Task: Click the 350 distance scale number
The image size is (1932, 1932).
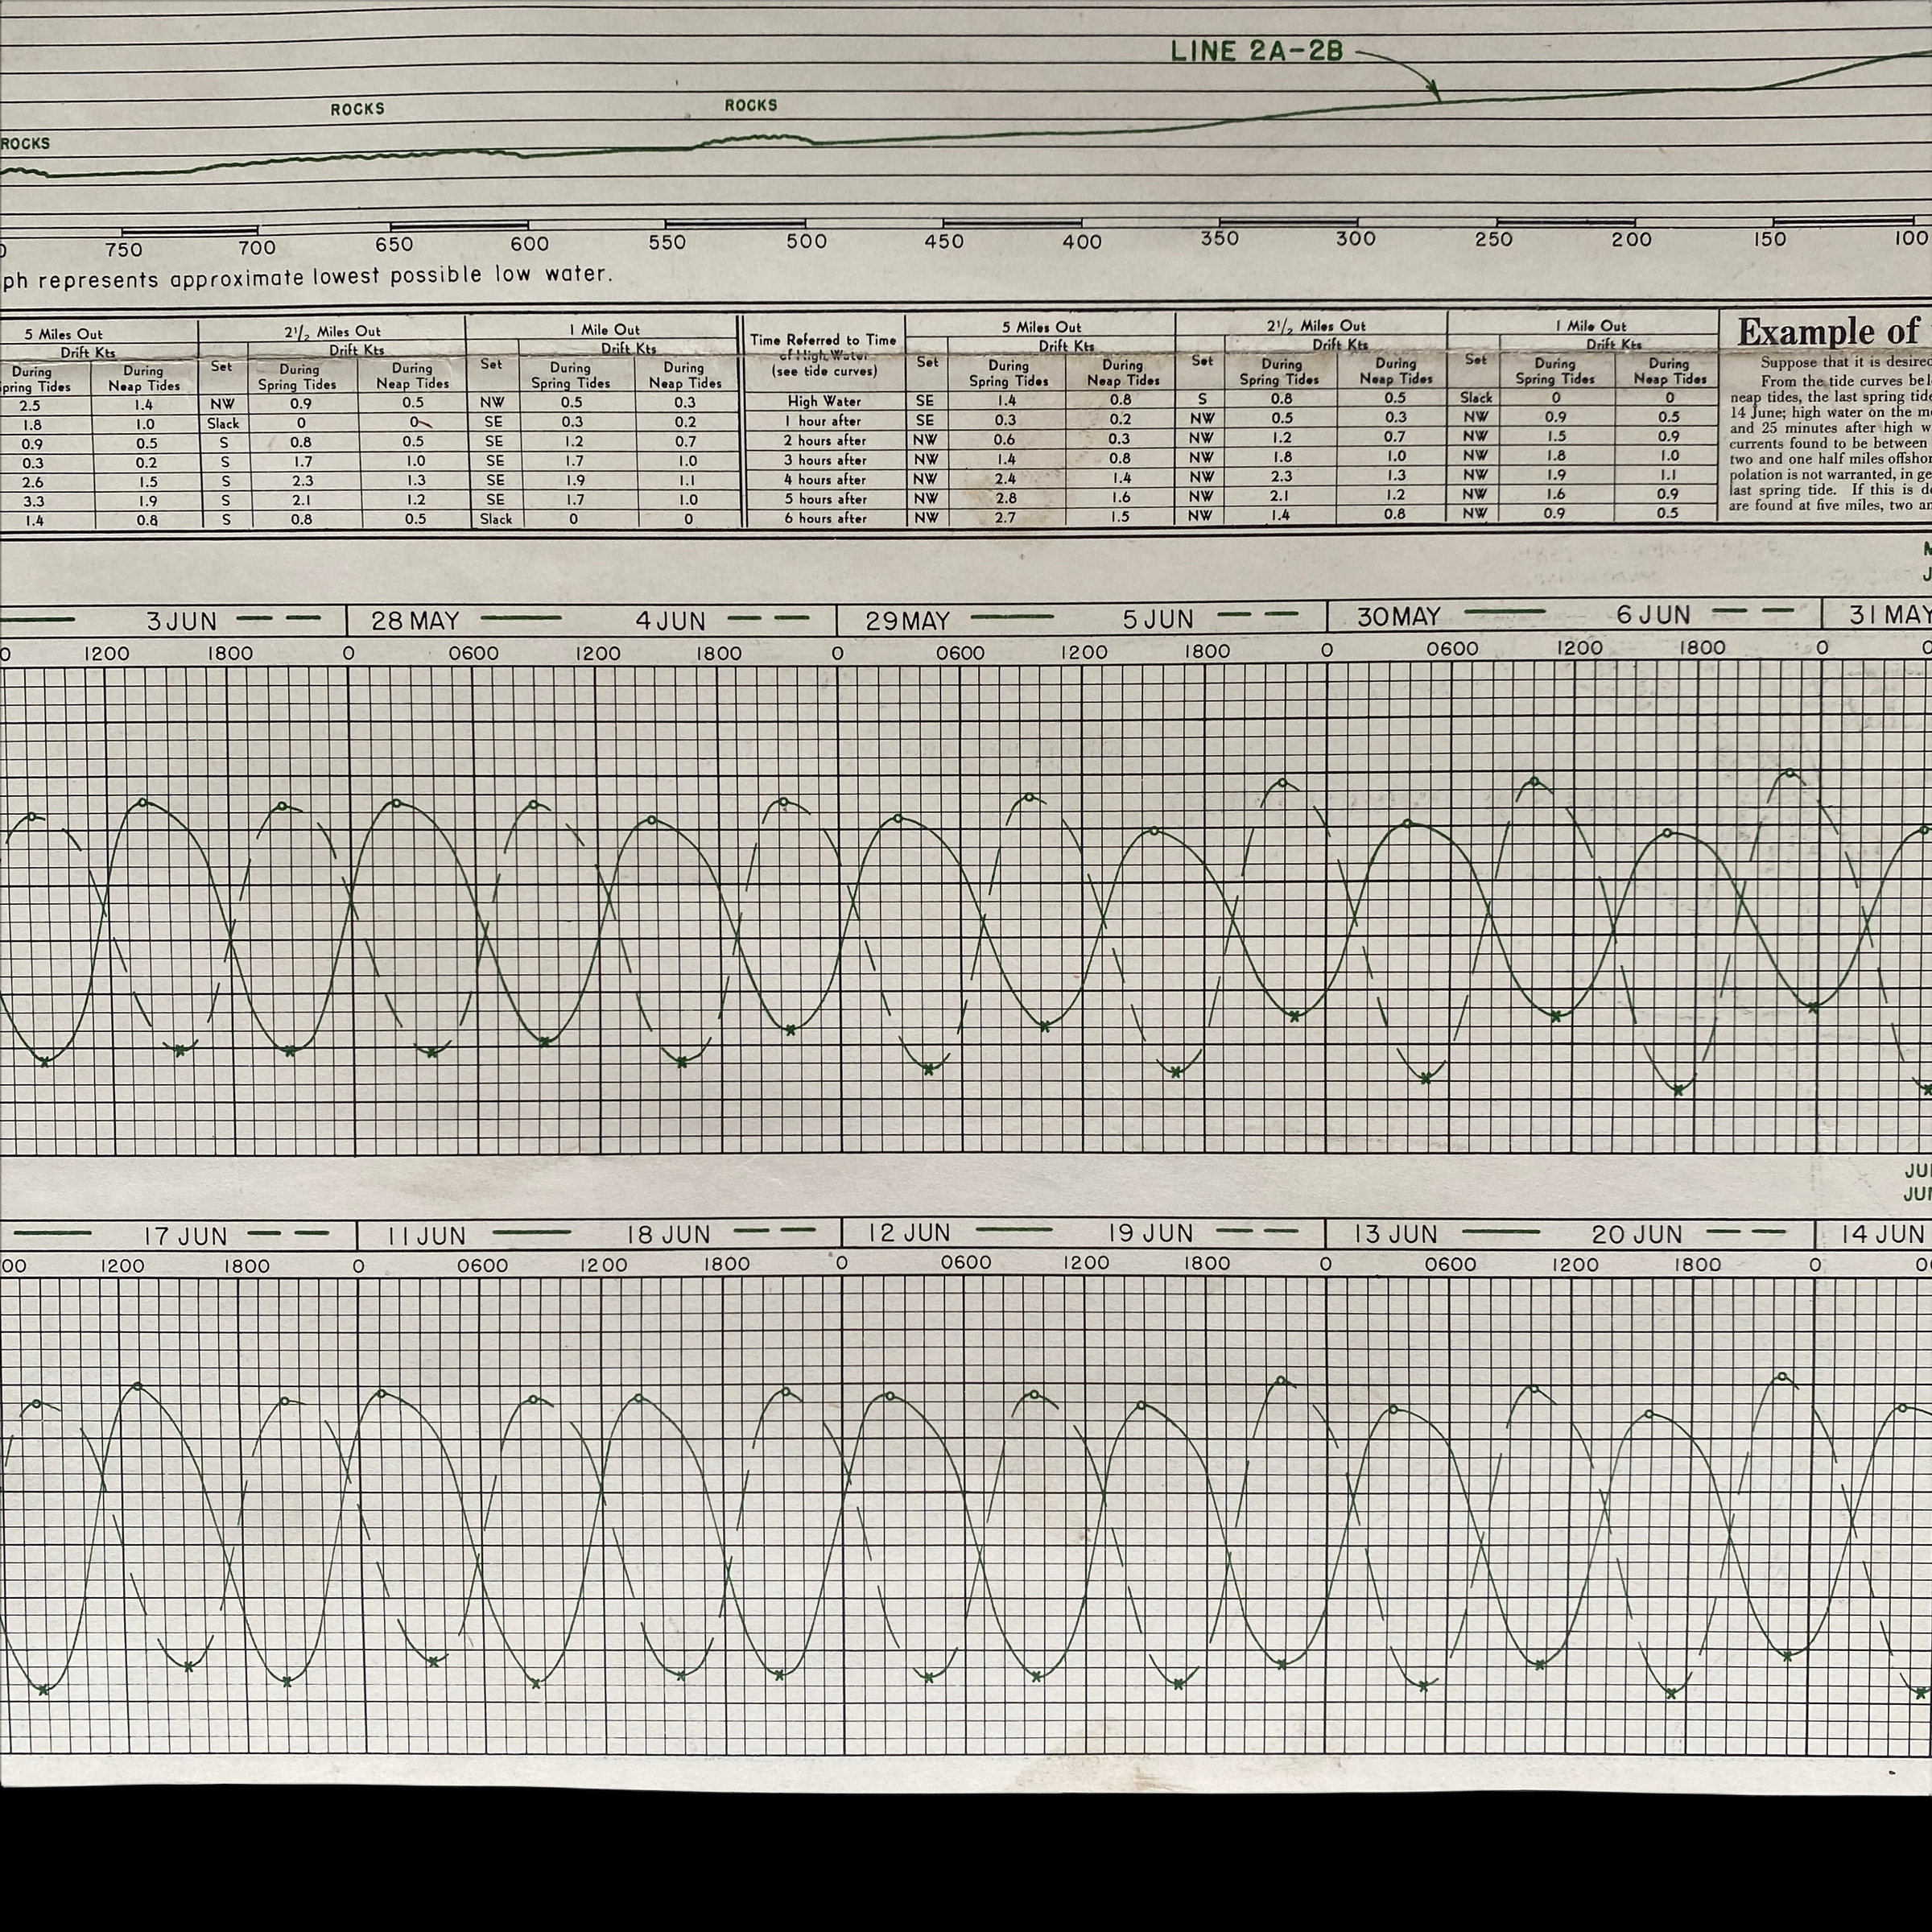Action: [1219, 238]
